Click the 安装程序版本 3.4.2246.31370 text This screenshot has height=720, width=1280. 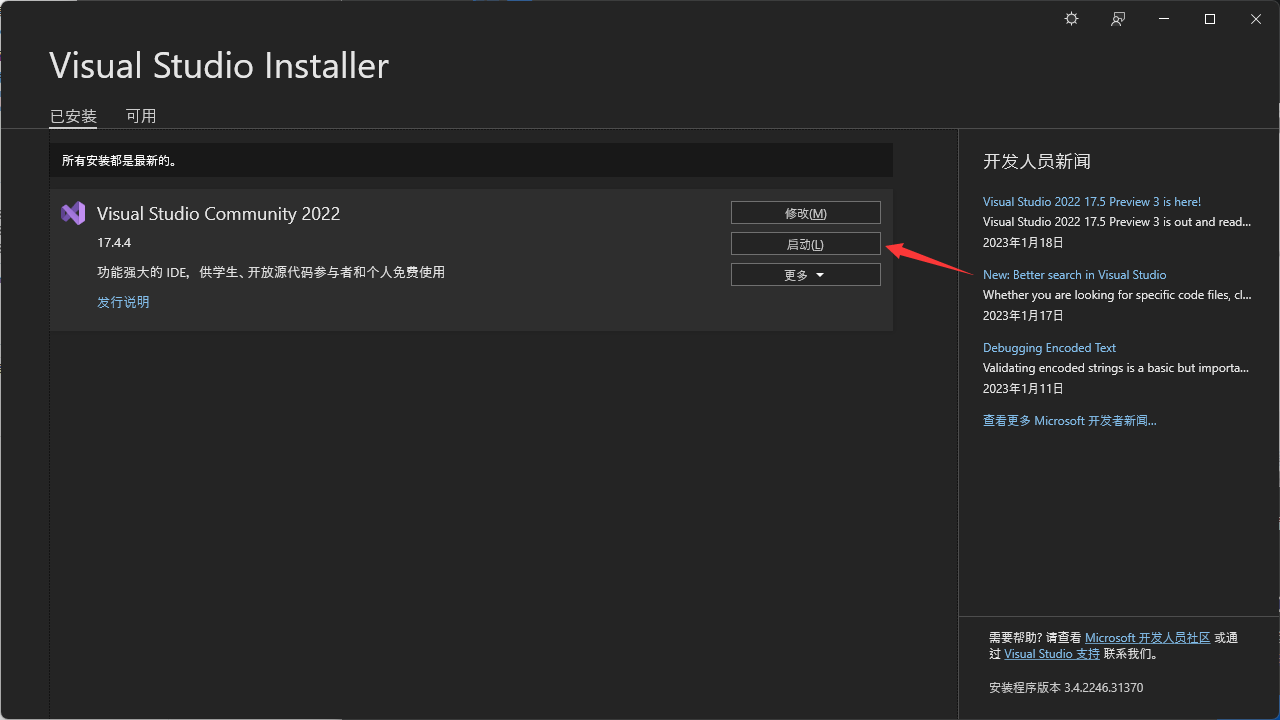pos(1066,688)
